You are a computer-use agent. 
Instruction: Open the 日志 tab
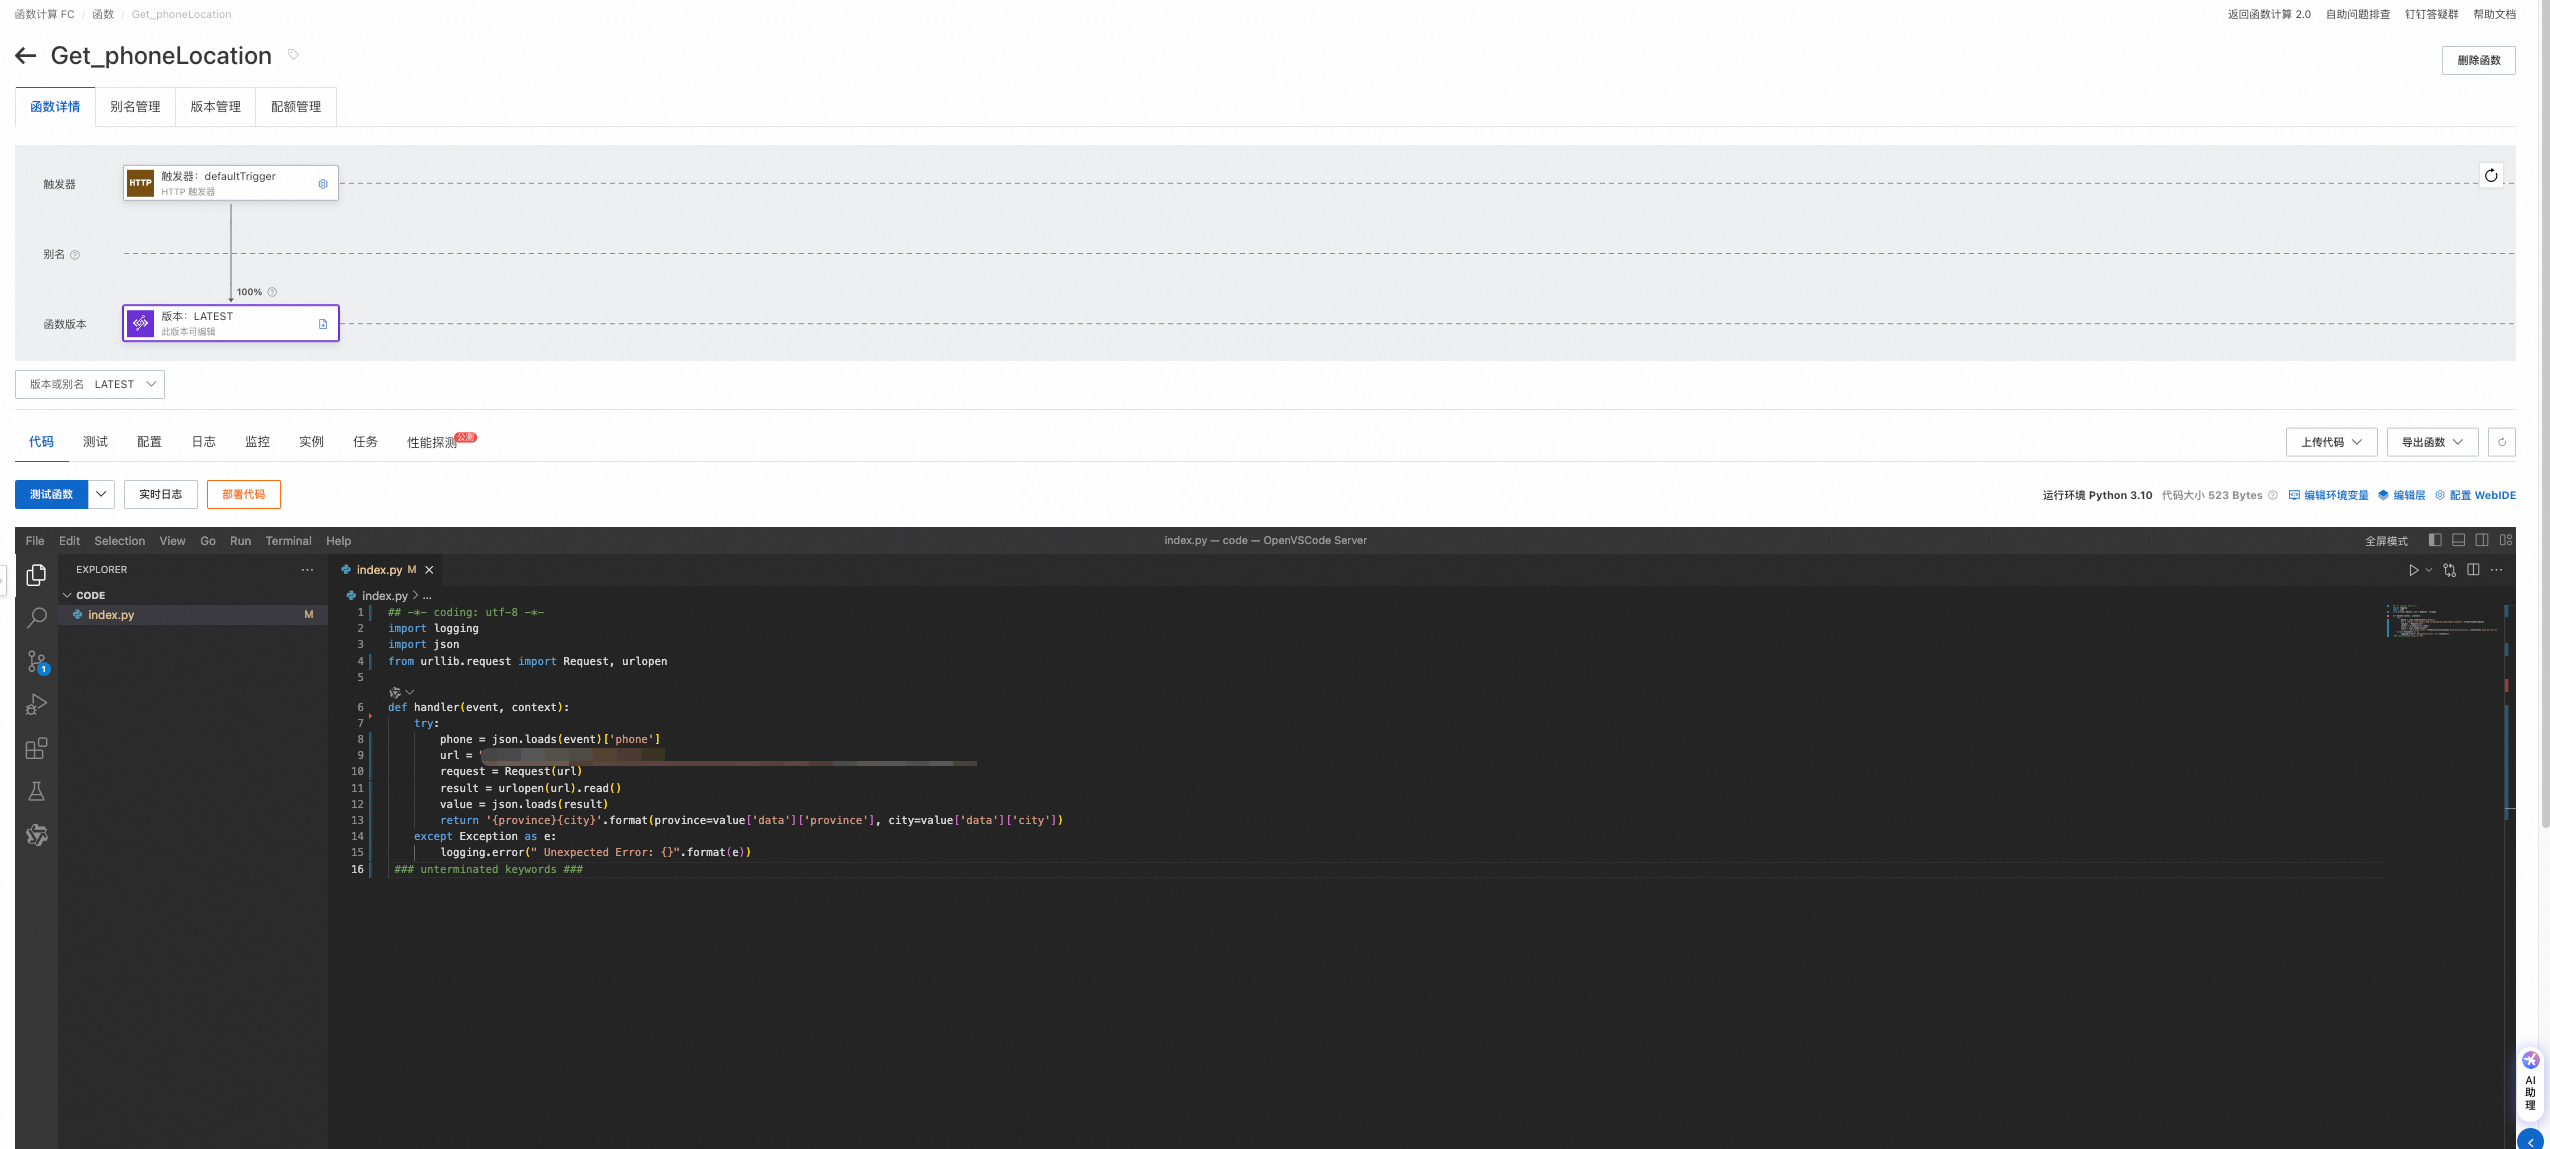tap(204, 442)
